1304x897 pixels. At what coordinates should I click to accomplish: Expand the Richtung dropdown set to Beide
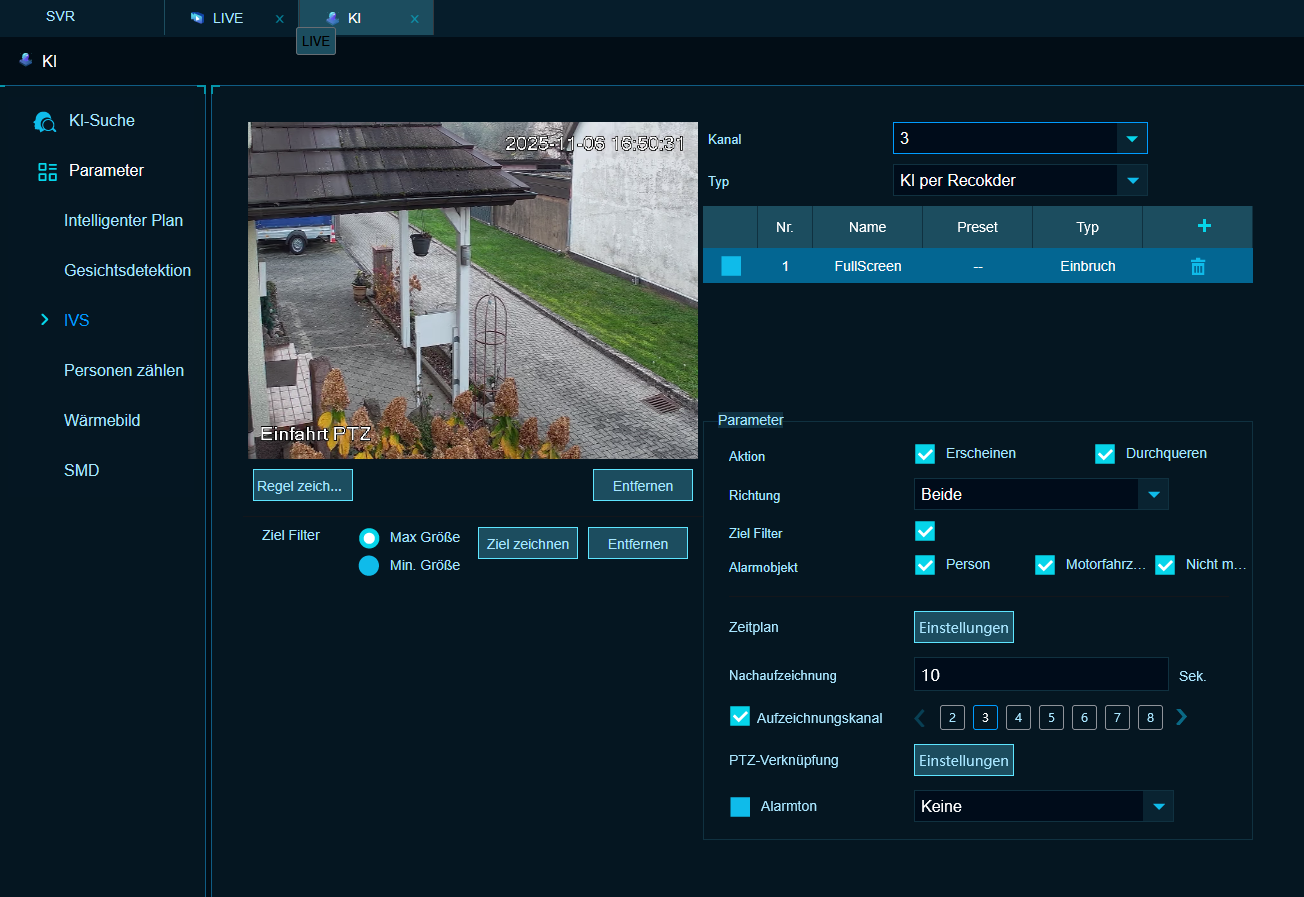tap(1153, 494)
